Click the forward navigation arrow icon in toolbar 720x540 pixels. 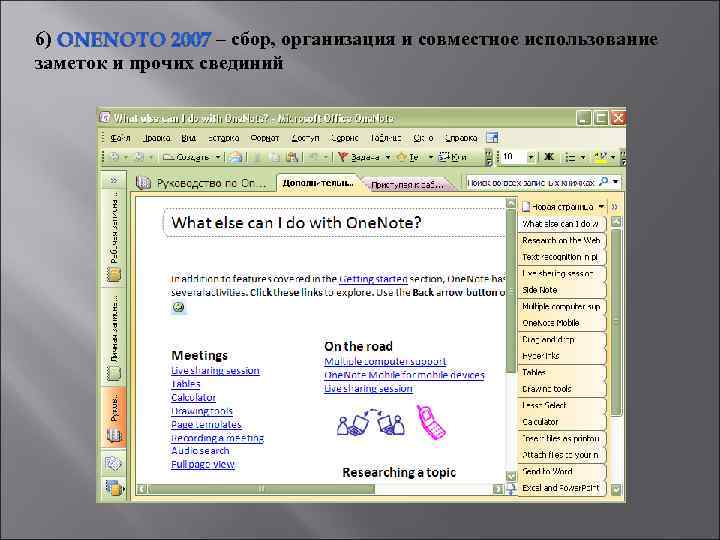138,157
